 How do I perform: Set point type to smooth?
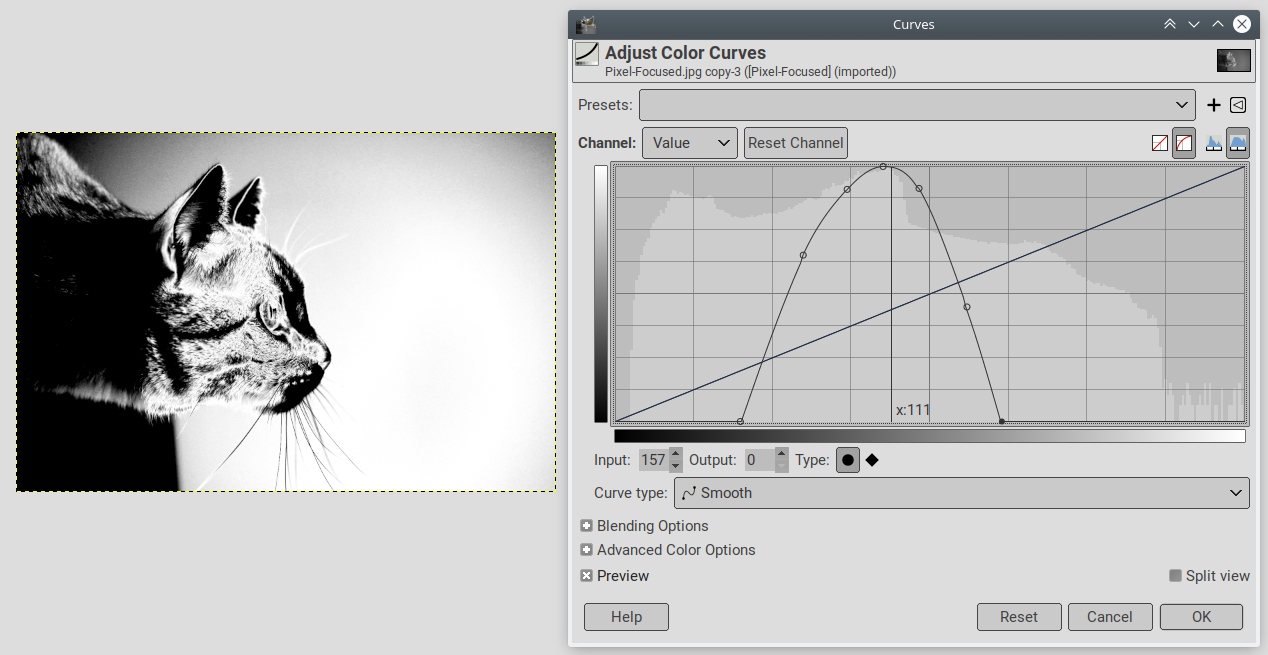tap(848, 460)
